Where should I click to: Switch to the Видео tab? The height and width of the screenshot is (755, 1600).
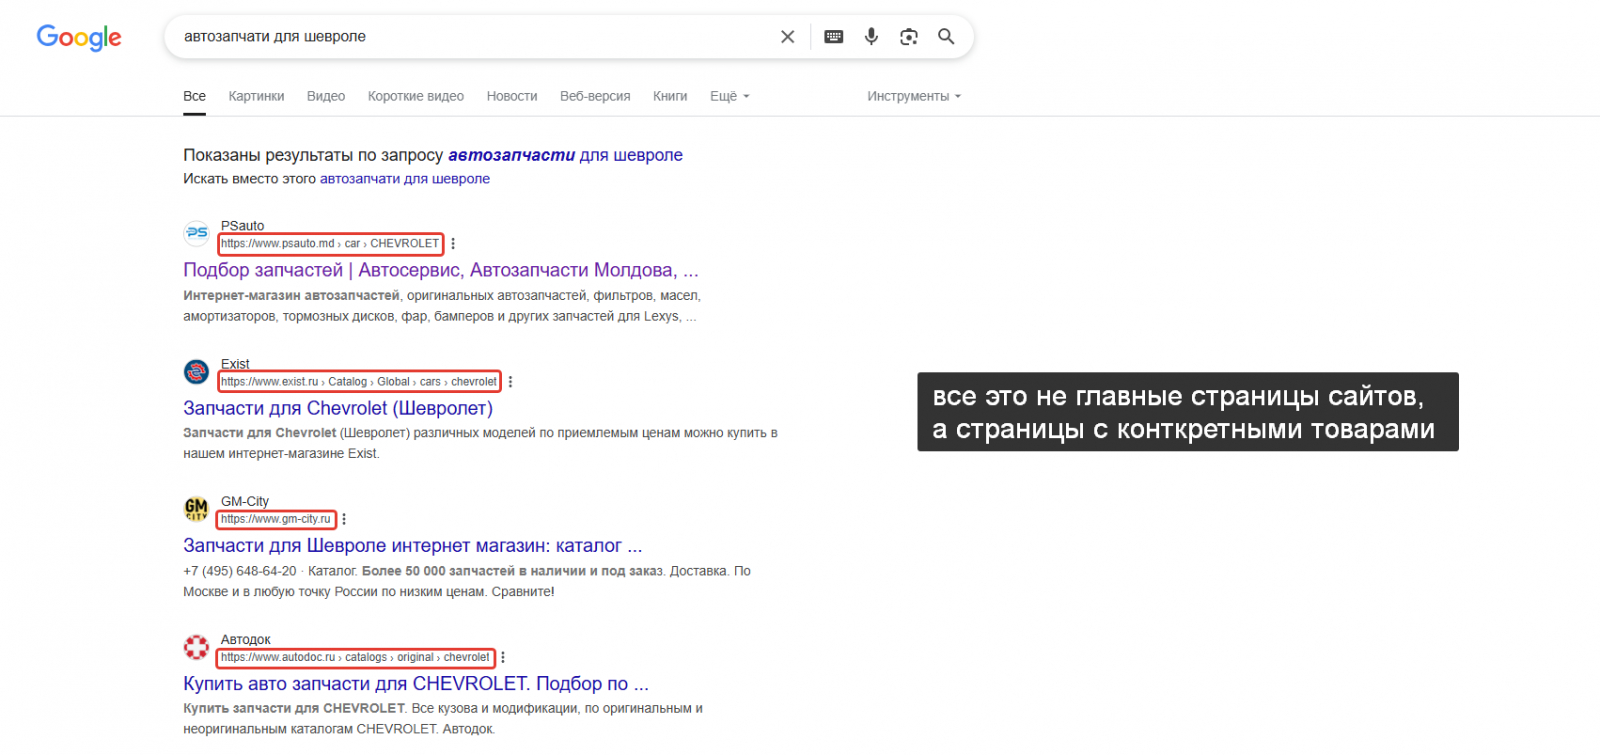pyautogui.click(x=326, y=96)
